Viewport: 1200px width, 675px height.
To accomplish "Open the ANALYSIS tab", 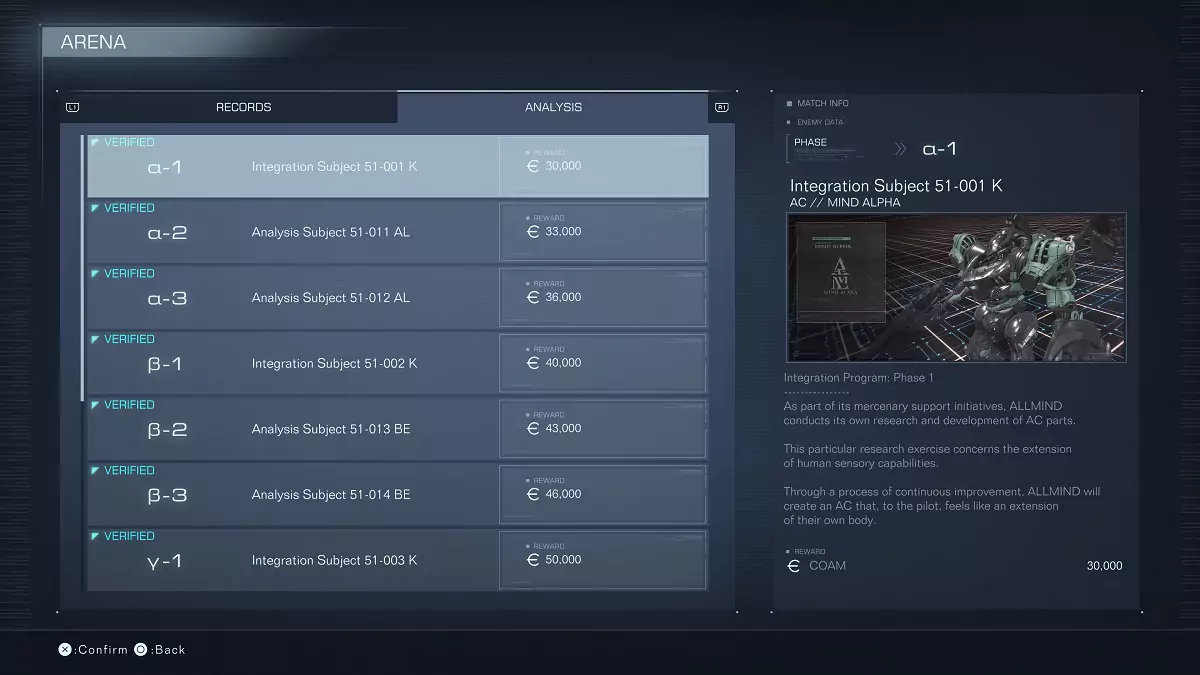I will (x=553, y=107).
